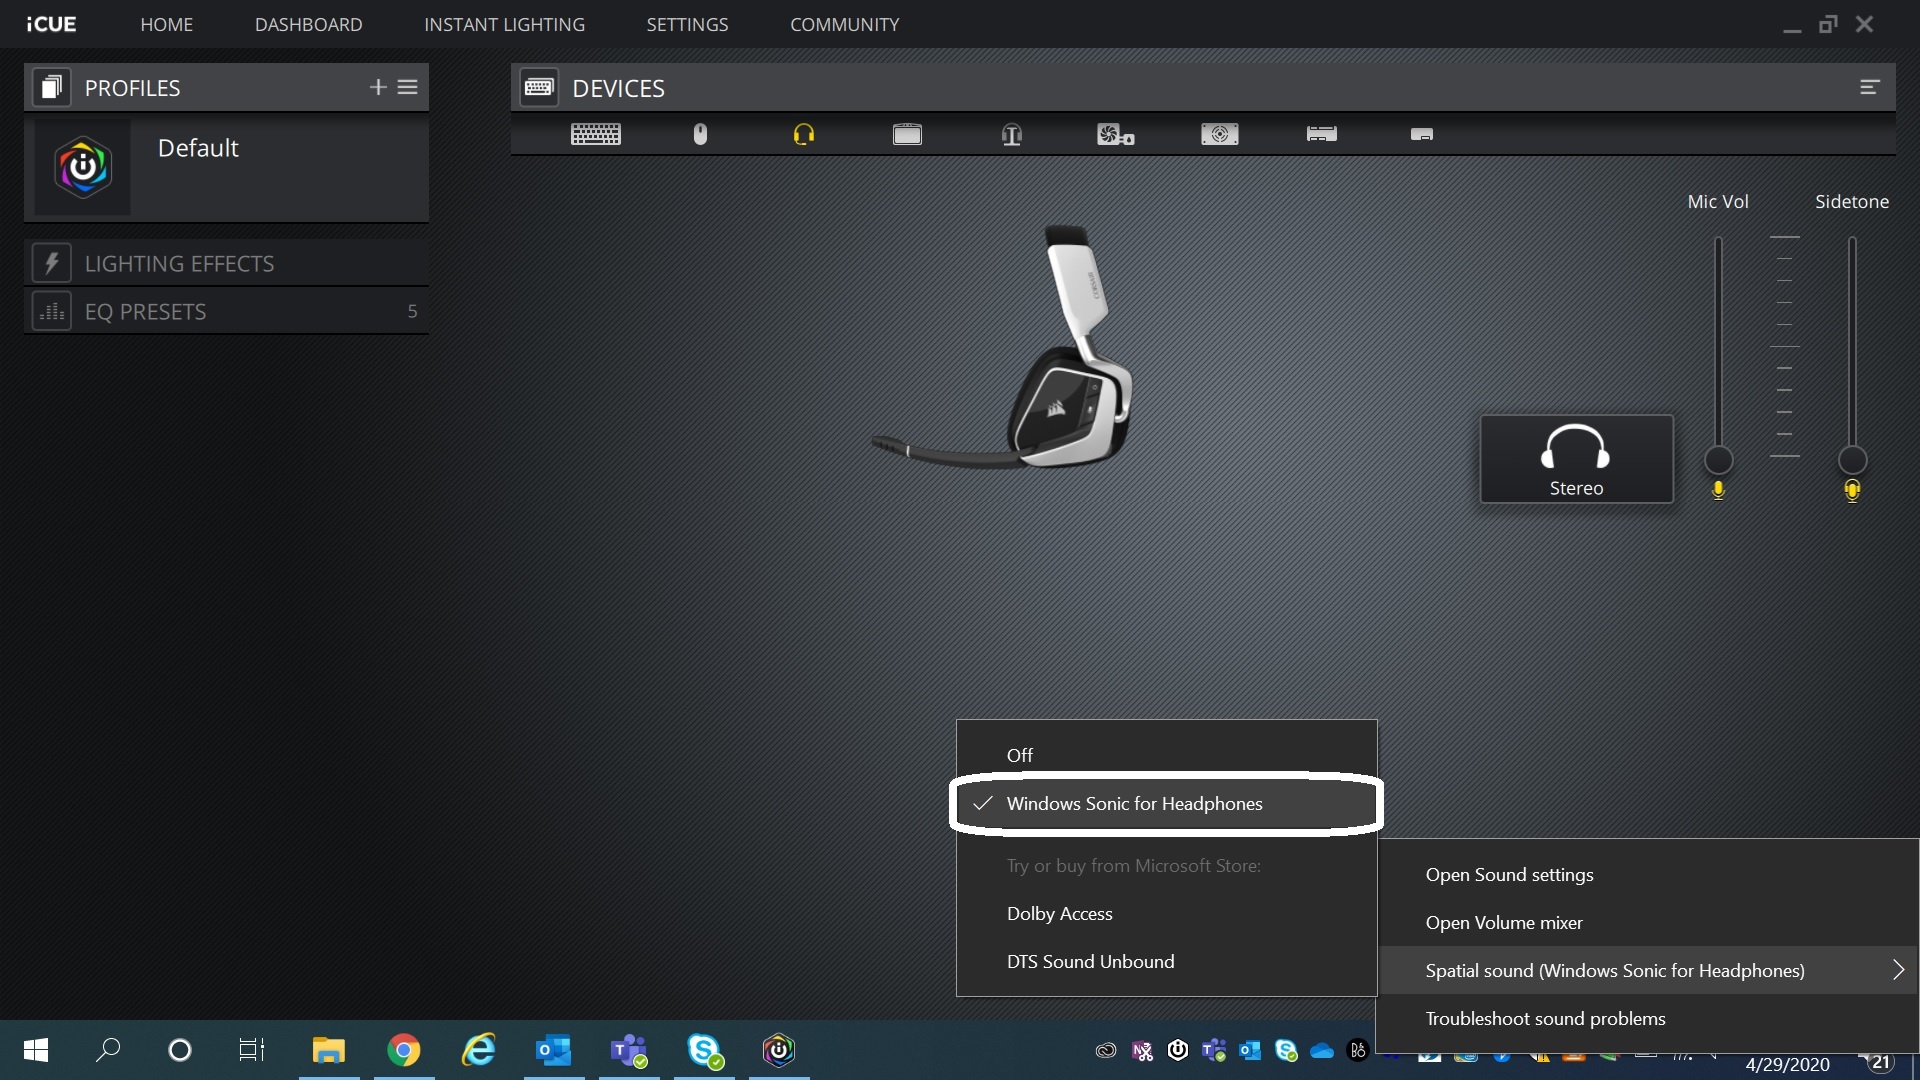1920x1080 pixels.
Task: Open Task View on the taskbar
Action: click(x=252, y=1050)
